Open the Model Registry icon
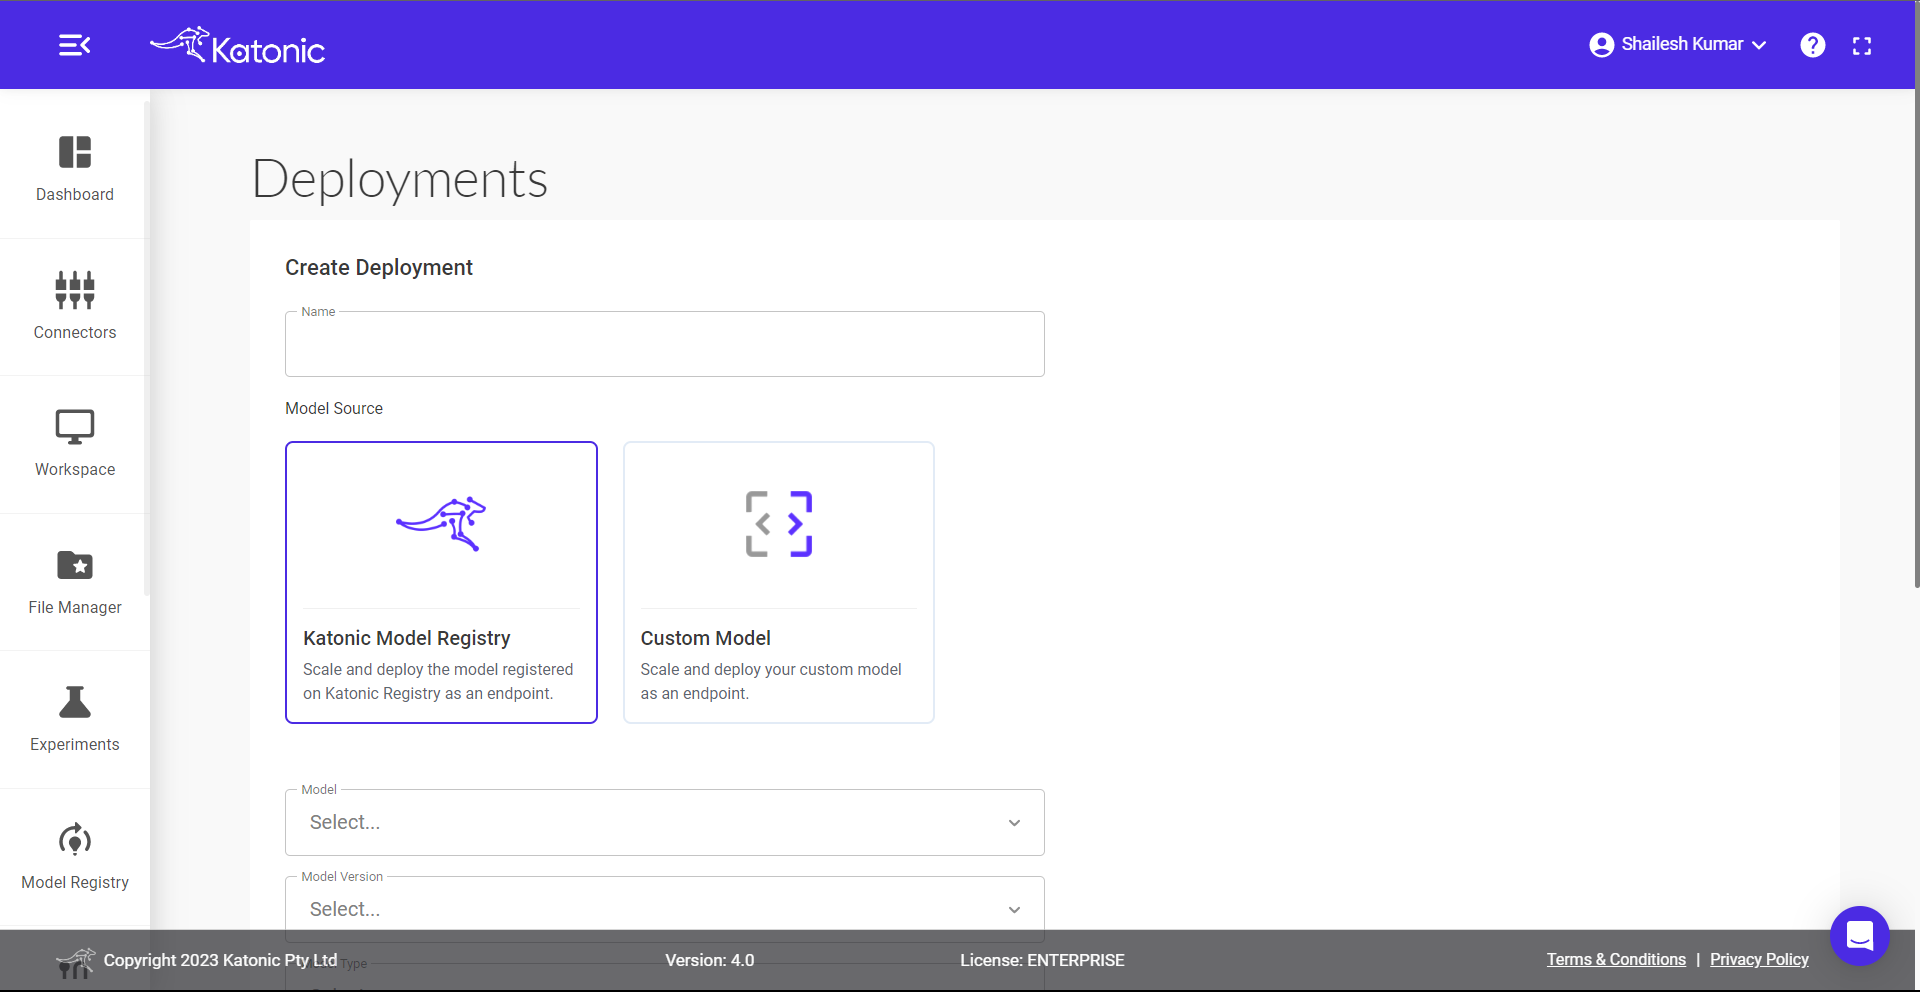1920x992 pixels. pos(75,840)
